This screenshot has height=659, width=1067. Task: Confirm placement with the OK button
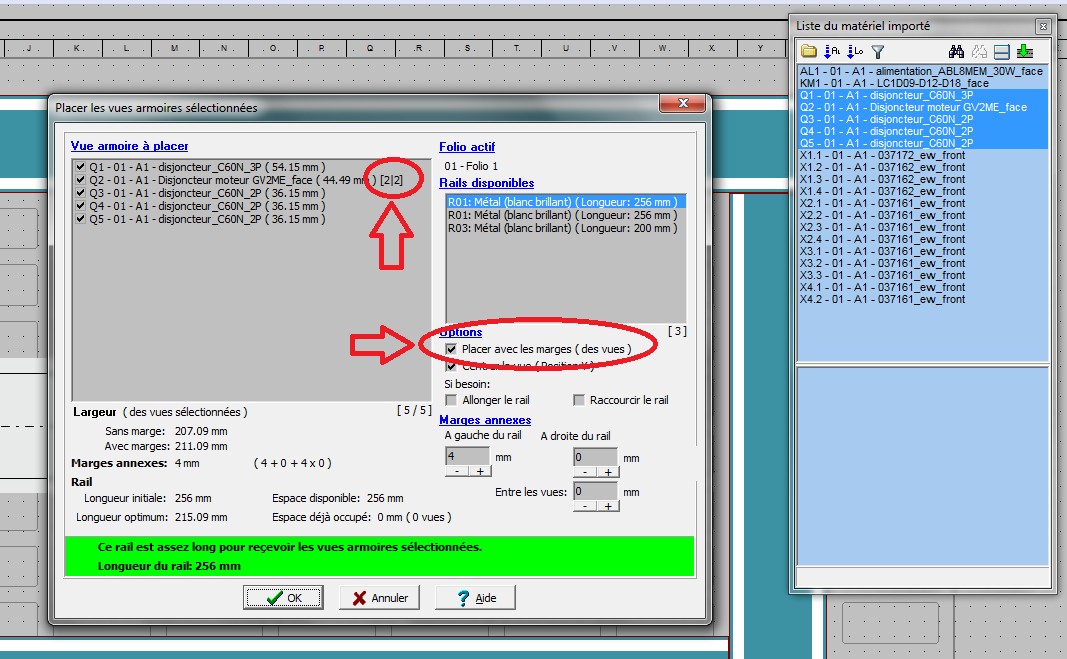[283, 598]
